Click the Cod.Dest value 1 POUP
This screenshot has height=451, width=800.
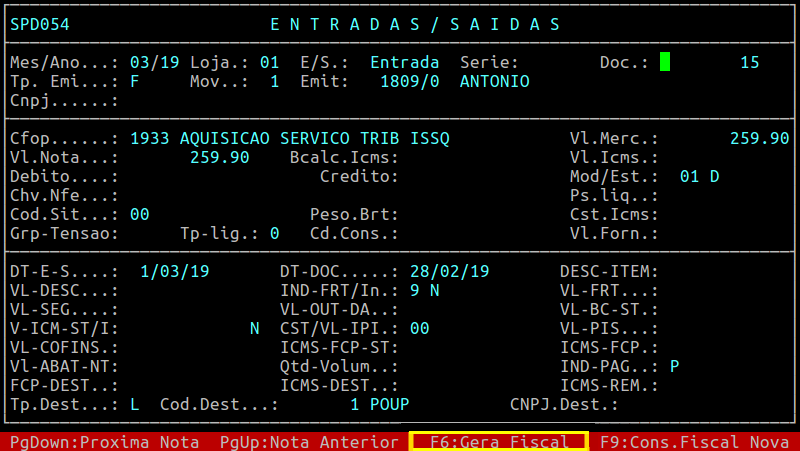(x=379, y=404)
